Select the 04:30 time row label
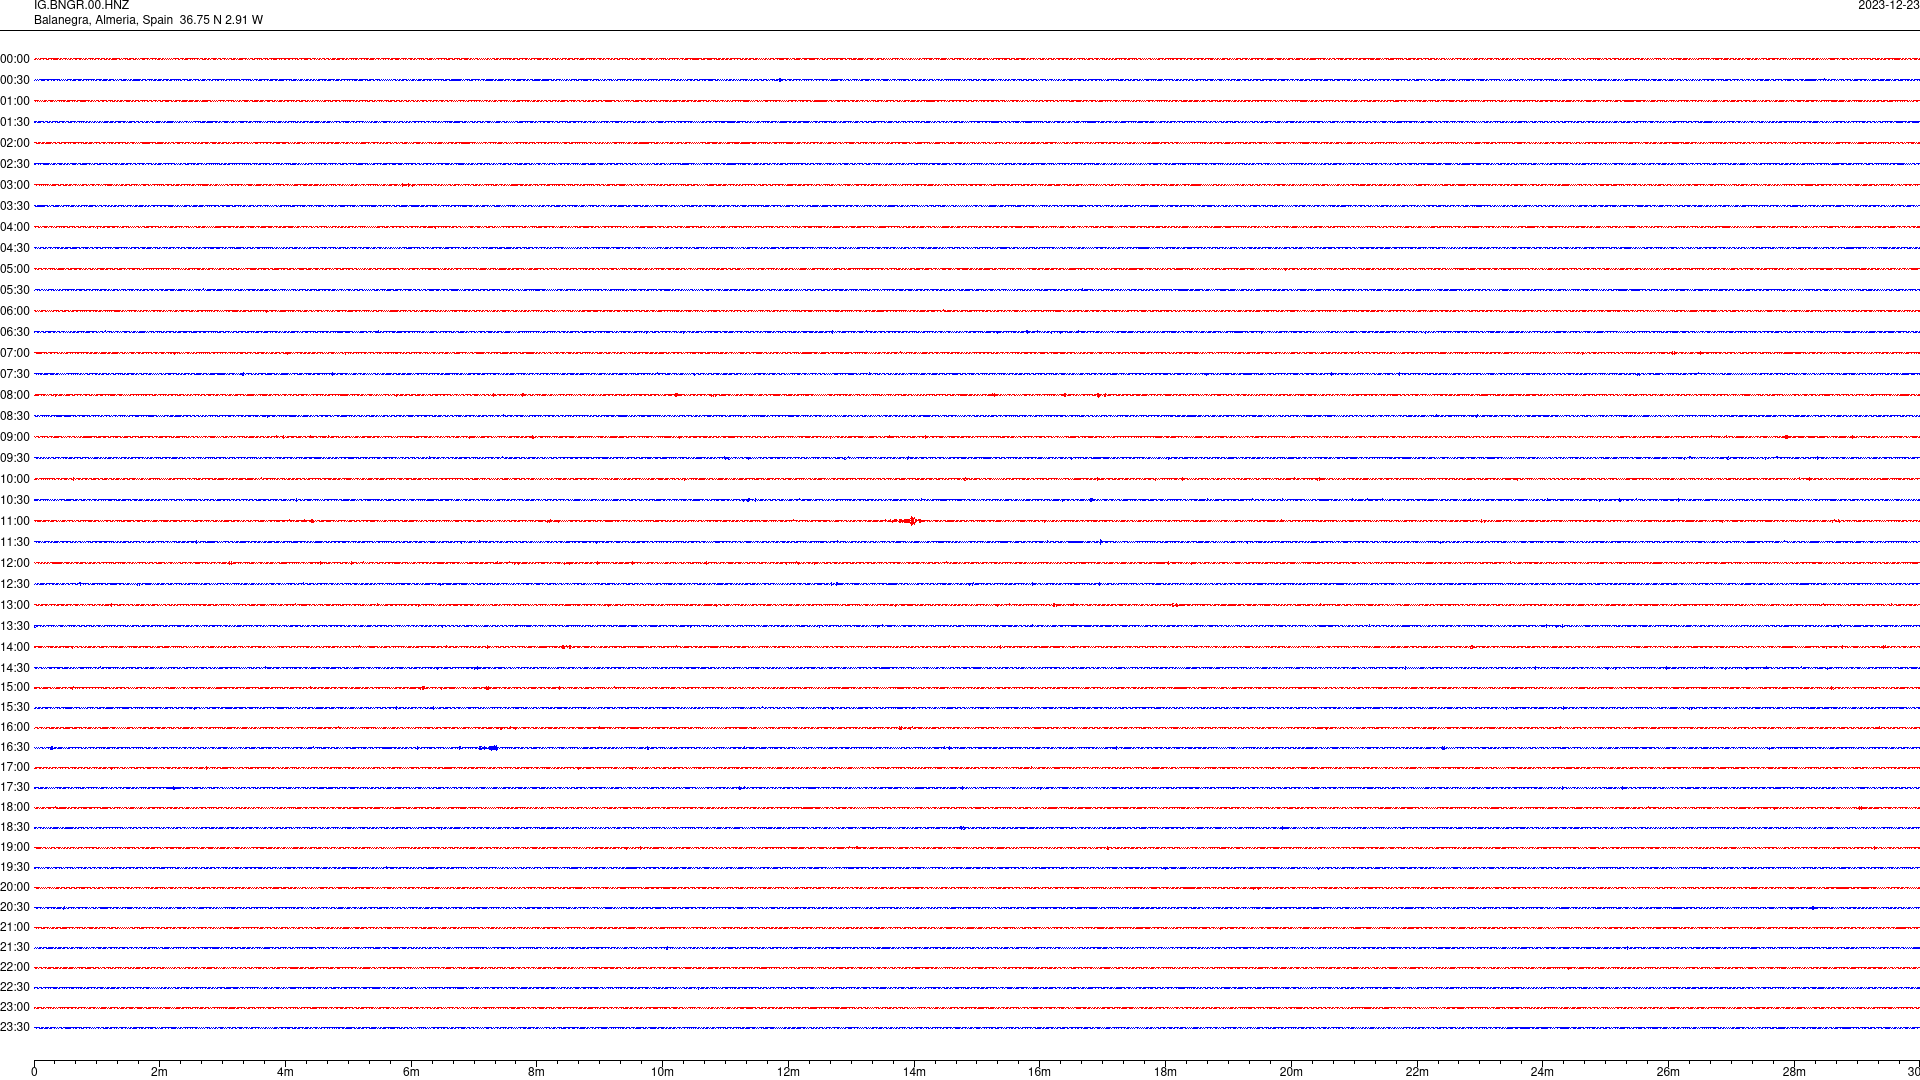Screen dimensions: 1920x1080 pyautogui.click(x=15, y=248)
